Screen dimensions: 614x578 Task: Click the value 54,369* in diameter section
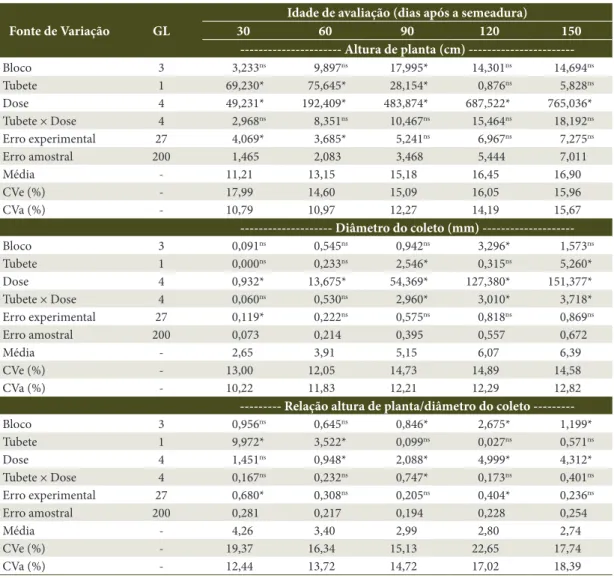pos(409,282)
